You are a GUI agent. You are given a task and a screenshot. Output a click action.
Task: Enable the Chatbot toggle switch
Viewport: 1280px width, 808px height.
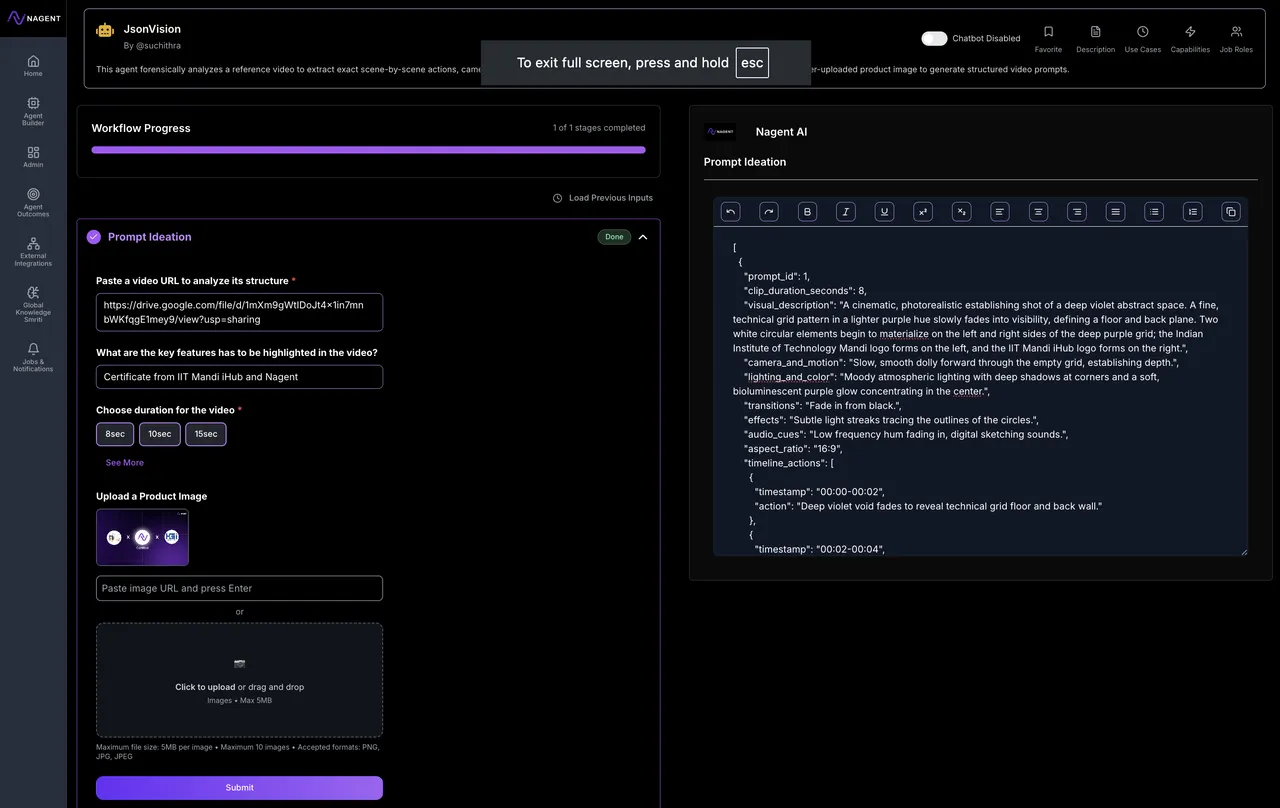pyautogui.click(x=934, y=38)
